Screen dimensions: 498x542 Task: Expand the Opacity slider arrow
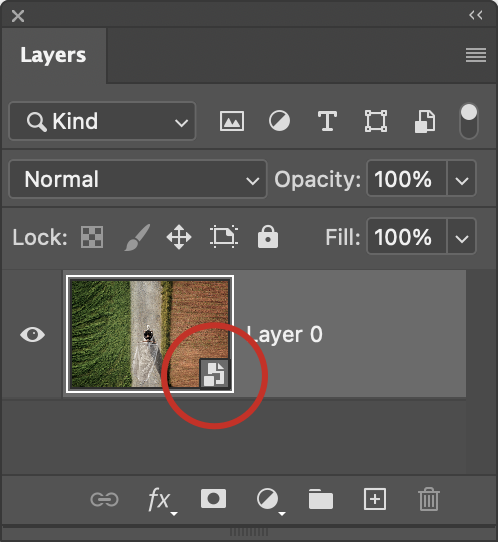[x=462, y=179]
